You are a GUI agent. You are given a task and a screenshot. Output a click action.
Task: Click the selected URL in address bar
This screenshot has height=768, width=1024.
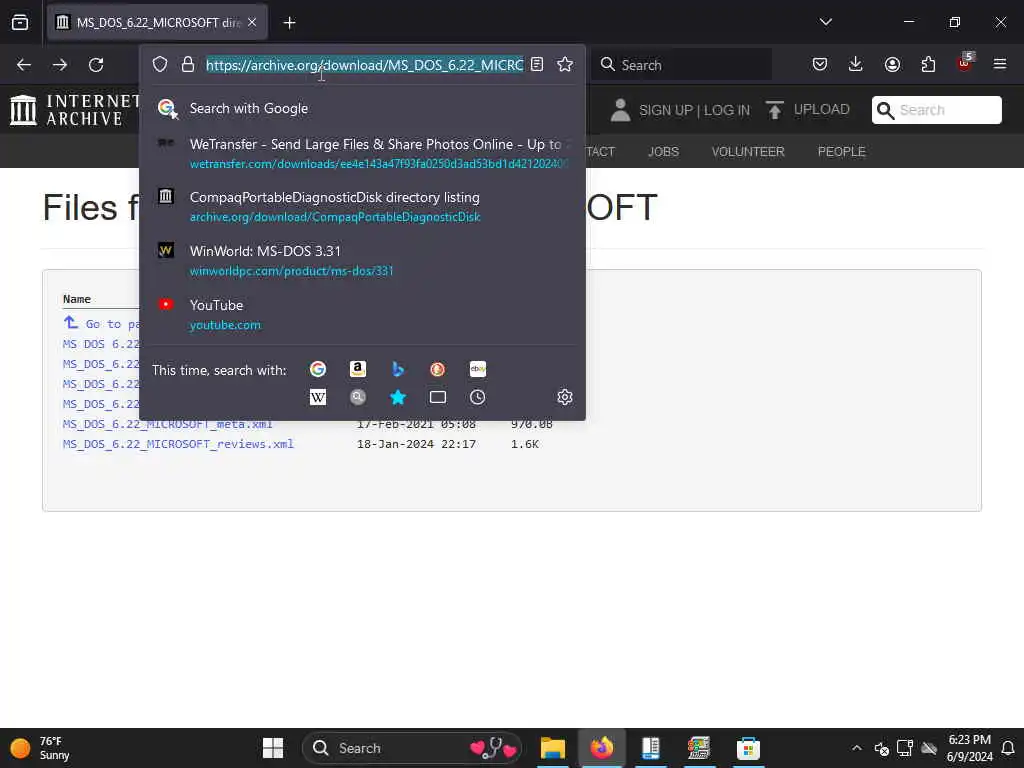coord(364,65)
